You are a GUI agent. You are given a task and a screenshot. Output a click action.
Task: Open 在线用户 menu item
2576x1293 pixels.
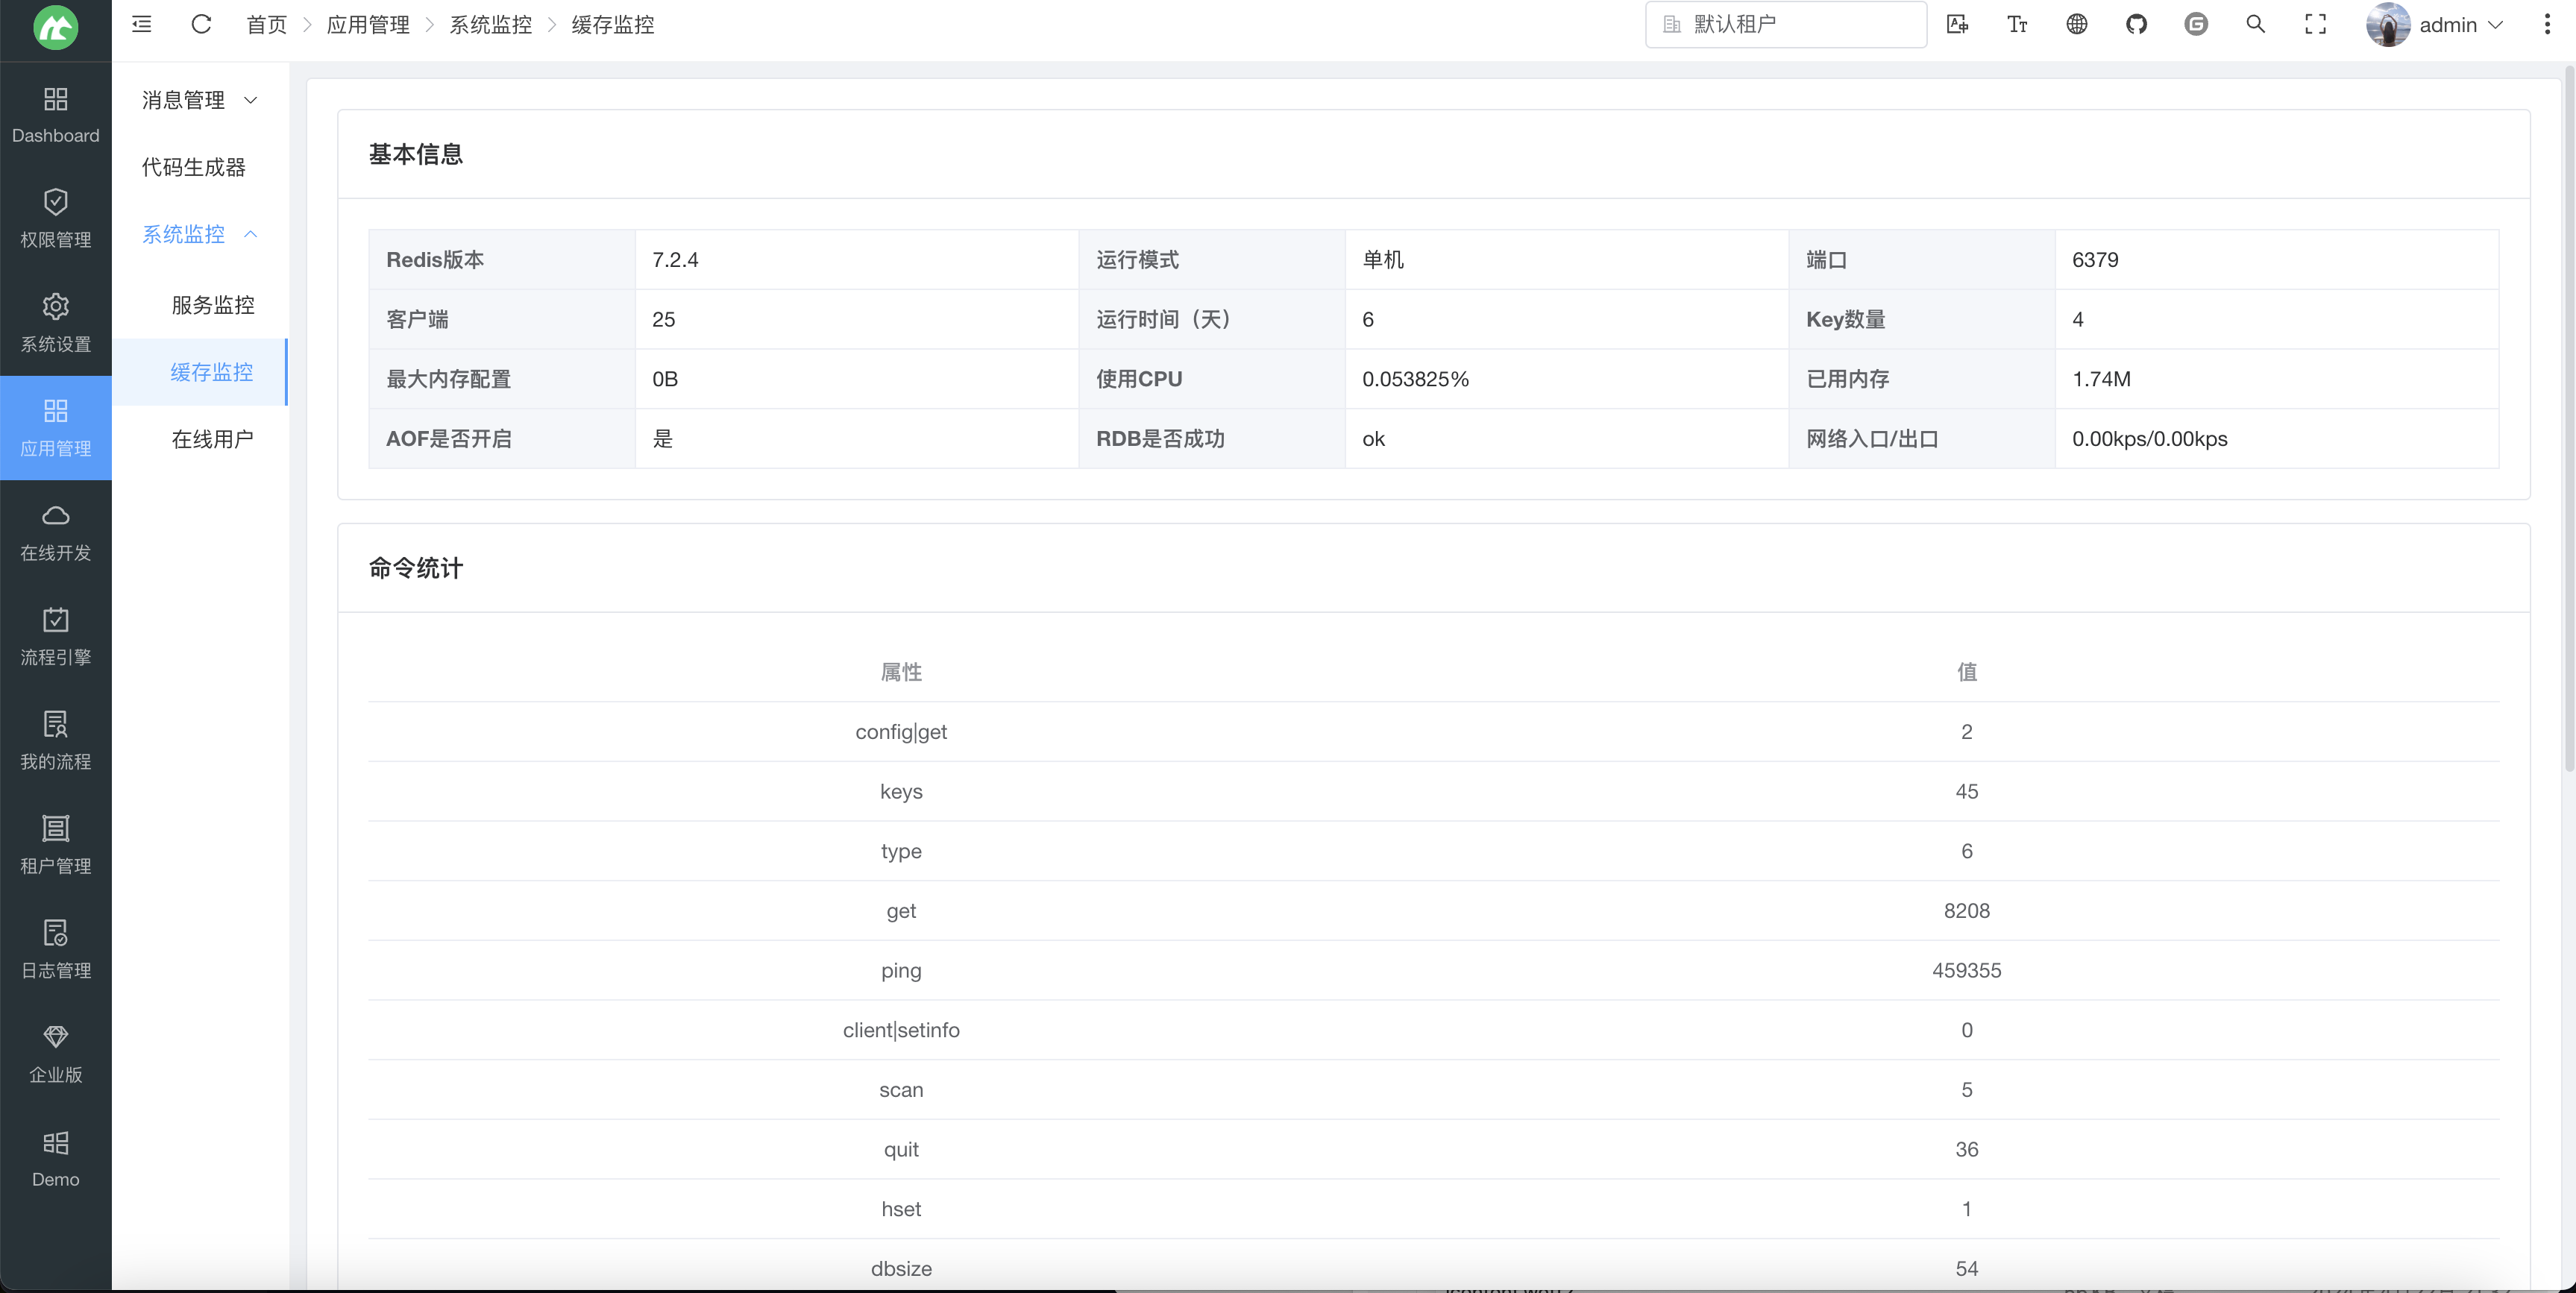click(x=212, y=439)
